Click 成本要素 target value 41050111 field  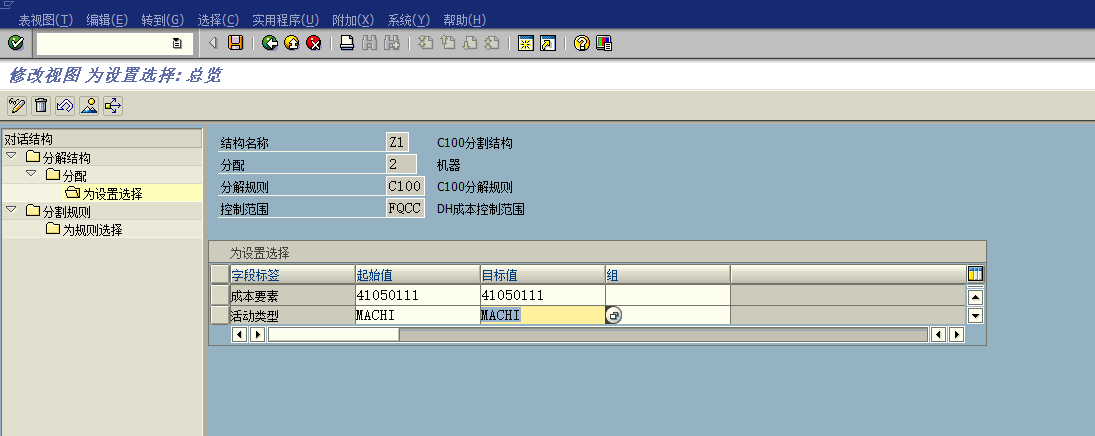[543, 296]
